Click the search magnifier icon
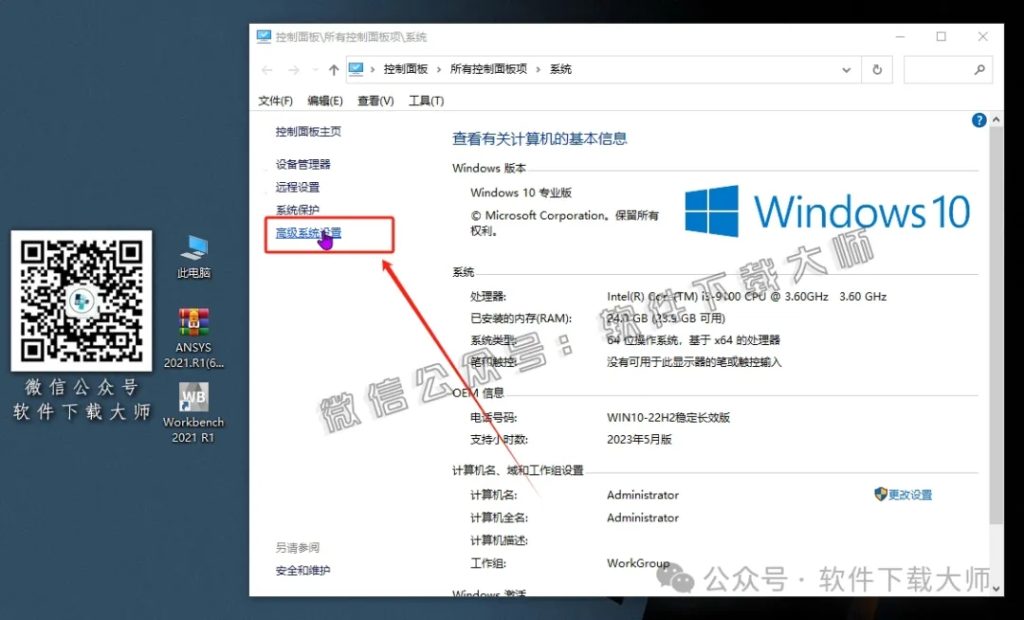This screenshot has width=1024, height=620. [978, 70]
